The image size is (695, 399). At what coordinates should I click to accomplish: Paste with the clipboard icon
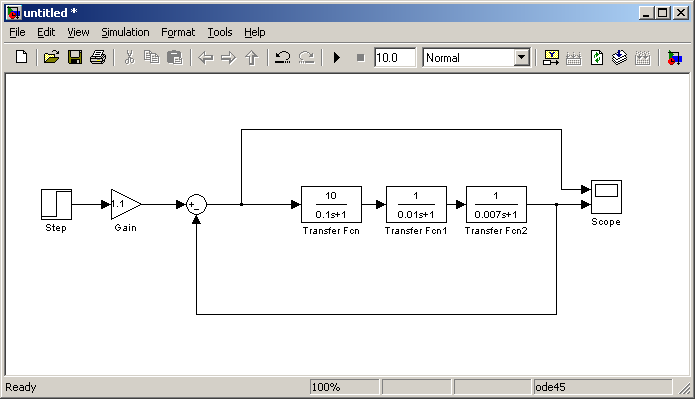tap(175, 58)
